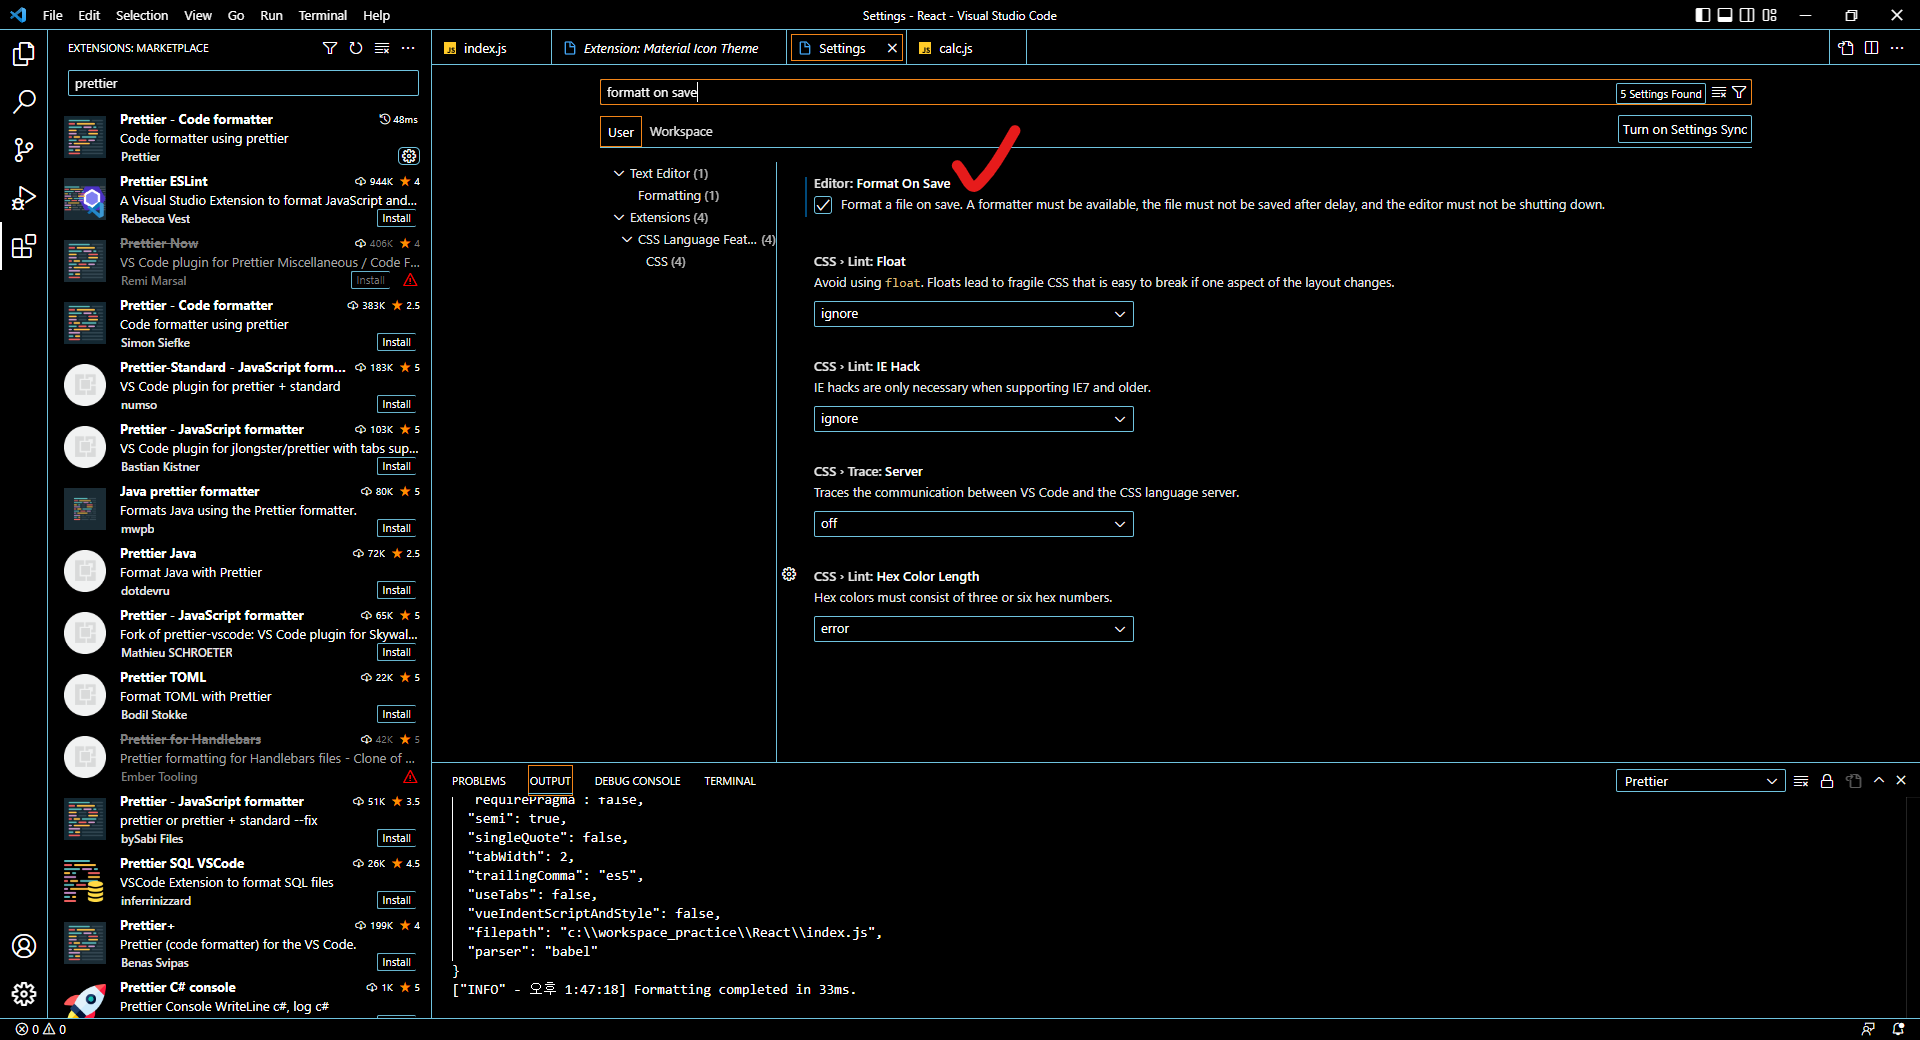Filter settings with the funnel icon
This screenshot has width=1920, height=1040.
tap(1740, 93)
